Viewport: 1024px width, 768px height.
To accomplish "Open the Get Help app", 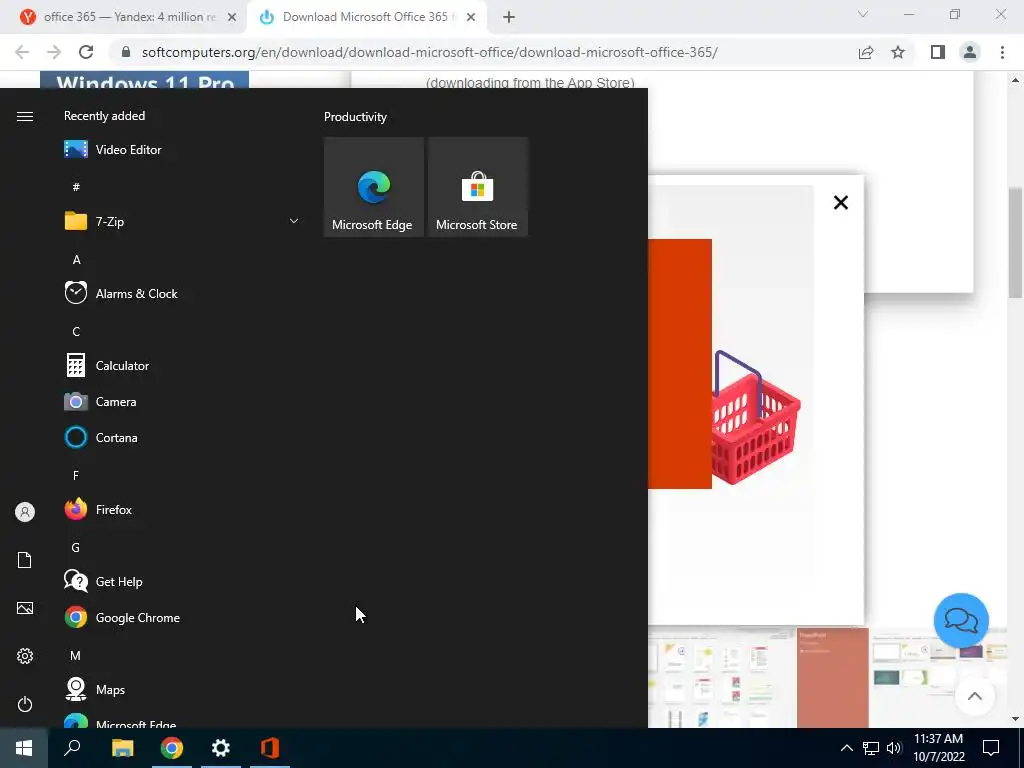I will pos(181,581).
